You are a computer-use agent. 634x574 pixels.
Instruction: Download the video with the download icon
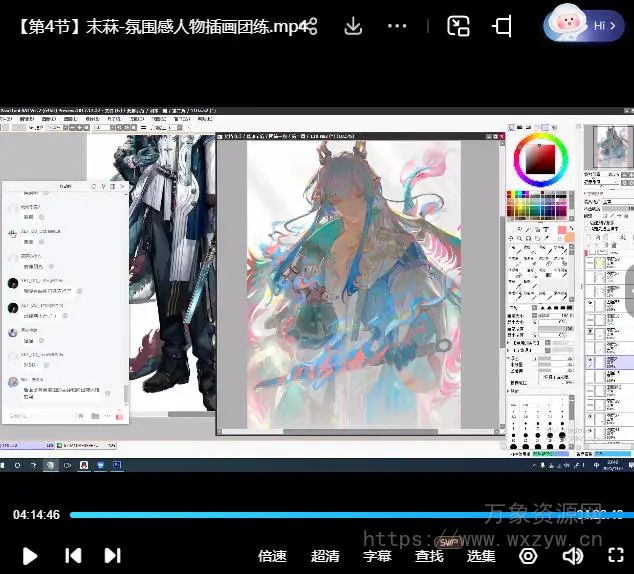point(353,27)
